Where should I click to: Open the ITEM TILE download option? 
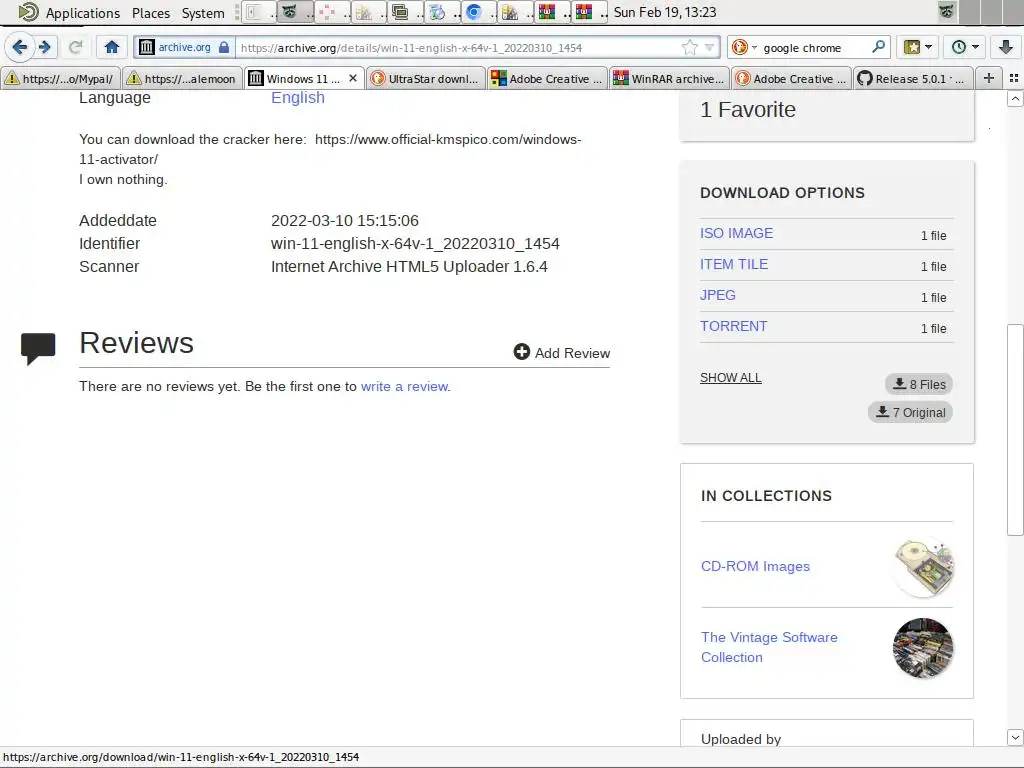coord(733,264)
